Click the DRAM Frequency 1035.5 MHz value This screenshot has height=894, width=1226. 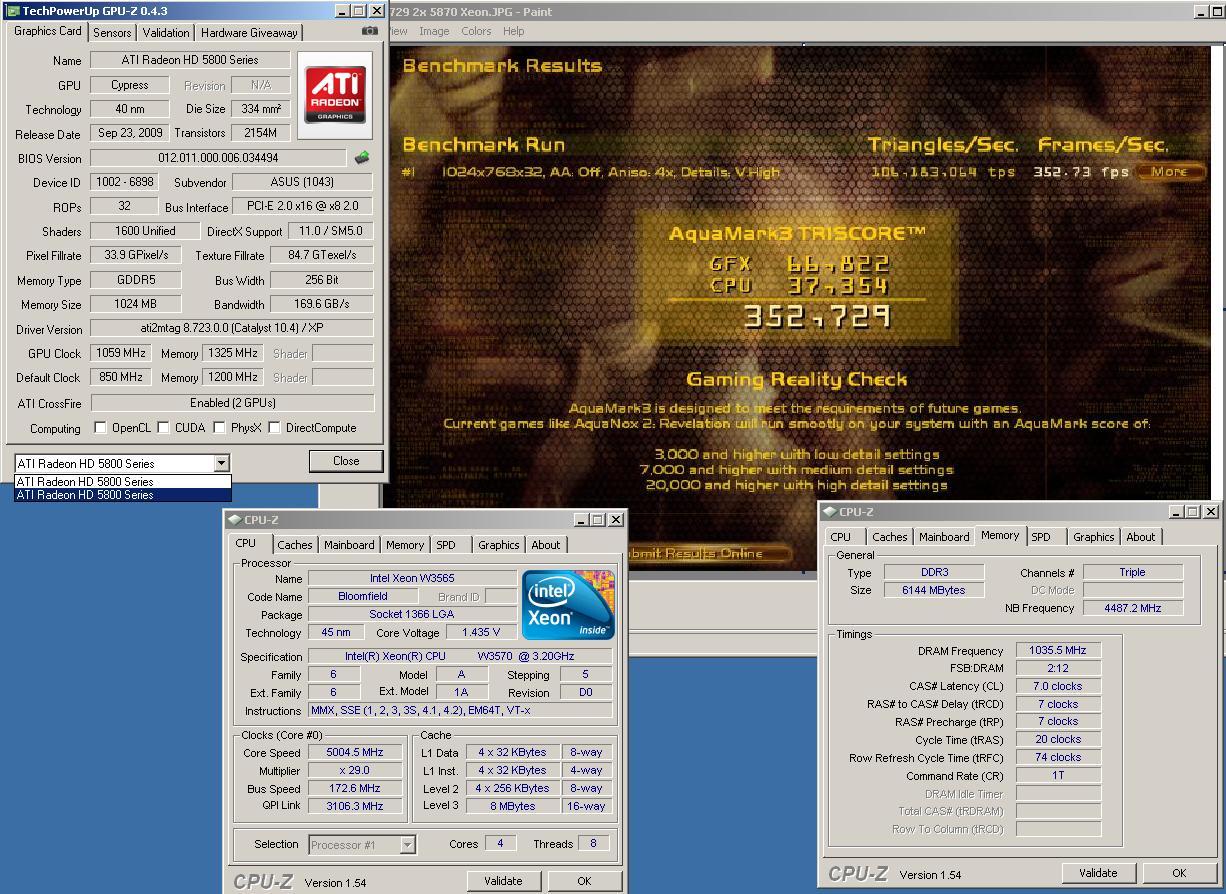click(1058, 650)
